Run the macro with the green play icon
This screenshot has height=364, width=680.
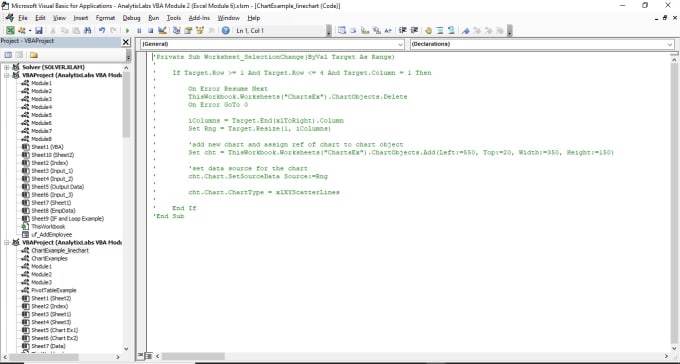click(127, 30)
